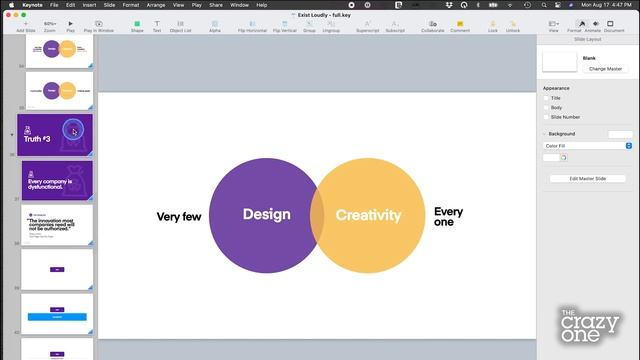
Task: Open the color wheel picker
Action: click(x=564, y=158)
